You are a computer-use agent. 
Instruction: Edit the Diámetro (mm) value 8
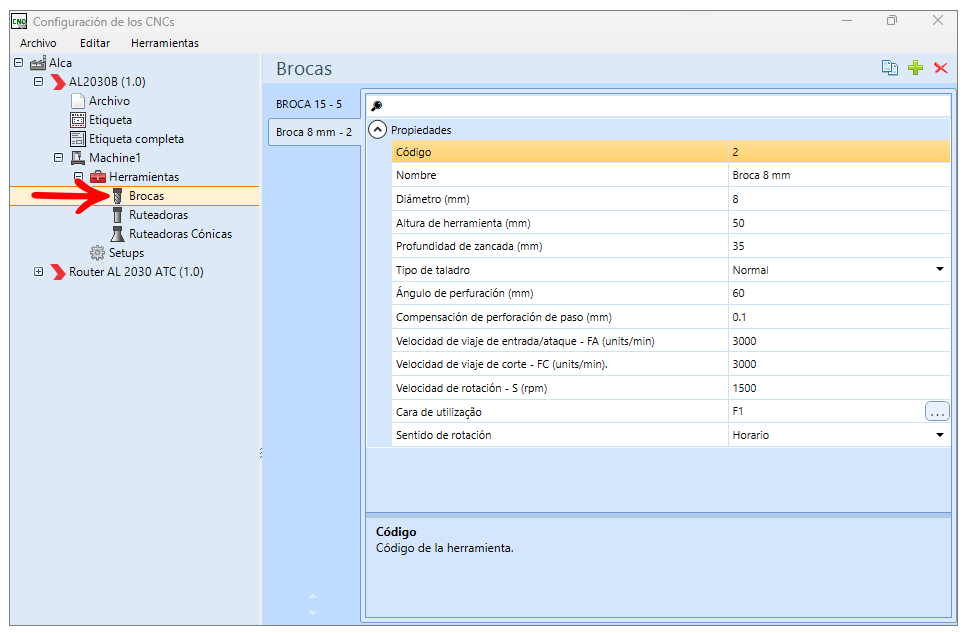pyautogui.click(x=839, y=199)
